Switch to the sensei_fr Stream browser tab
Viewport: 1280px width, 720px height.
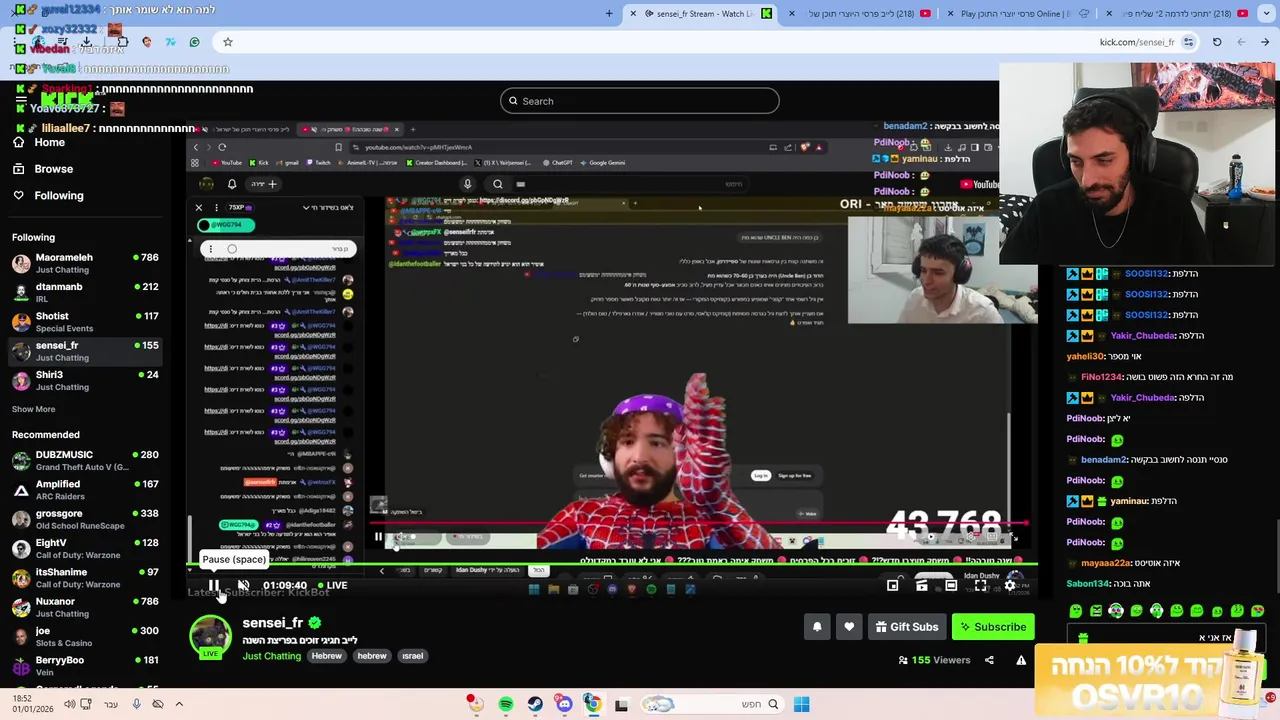[700, 13]
